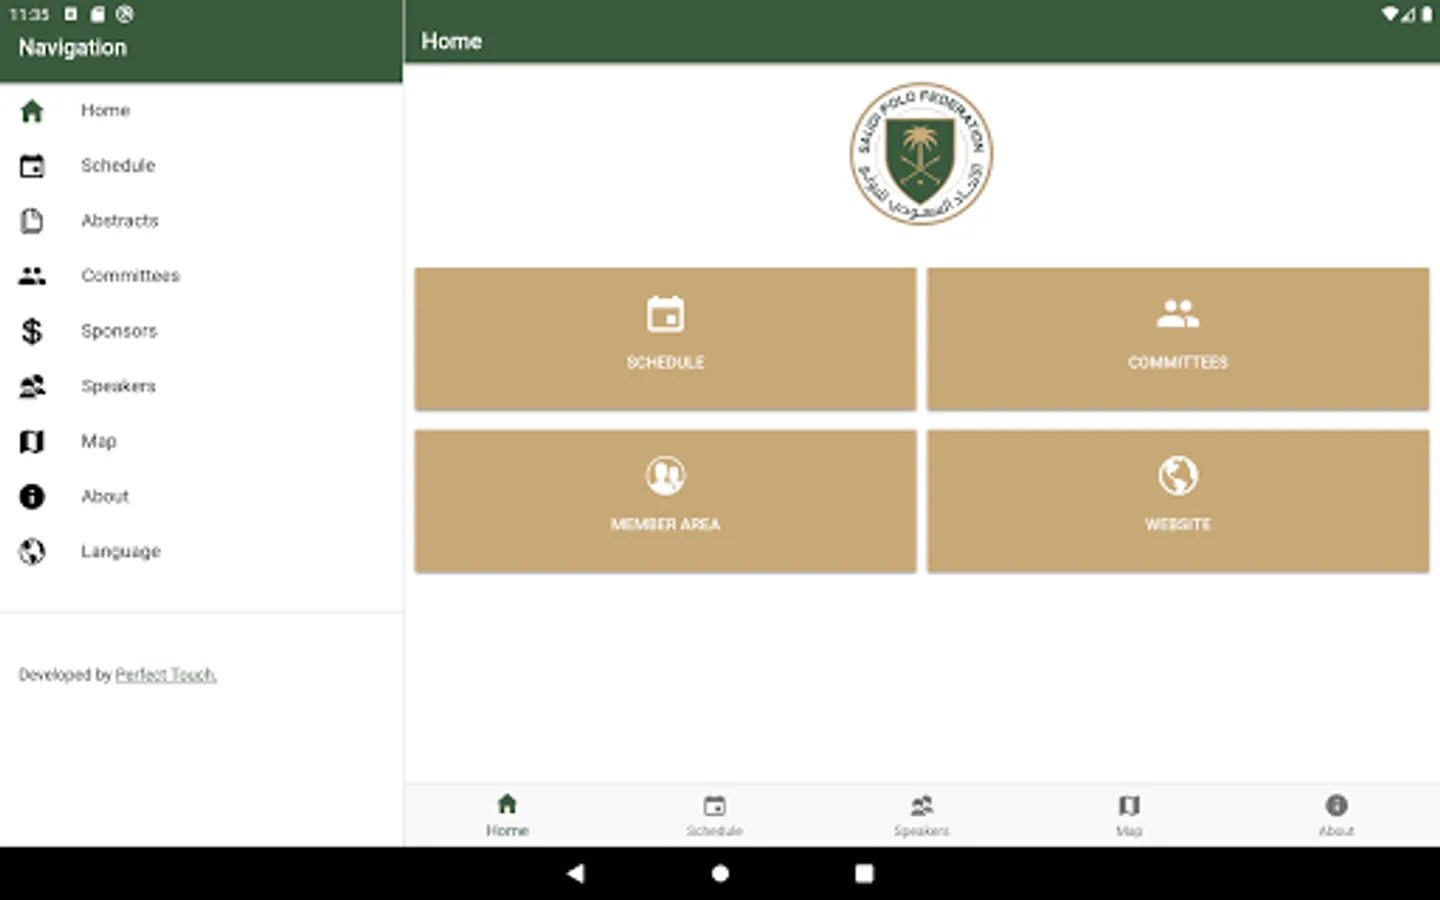Select the Home item in the navigation list

[x=201, y=110]
